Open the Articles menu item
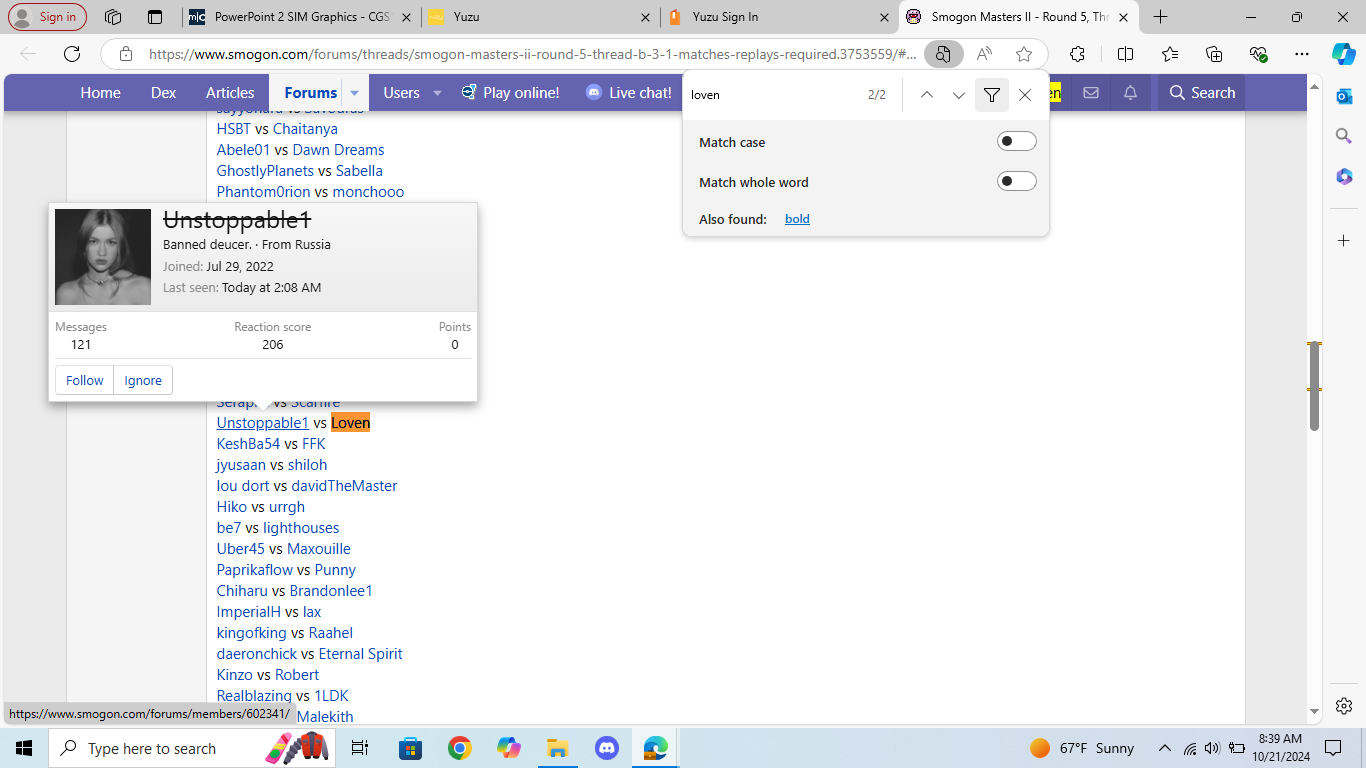Viewport: 1366px width, 768px height. pos(230,93)
